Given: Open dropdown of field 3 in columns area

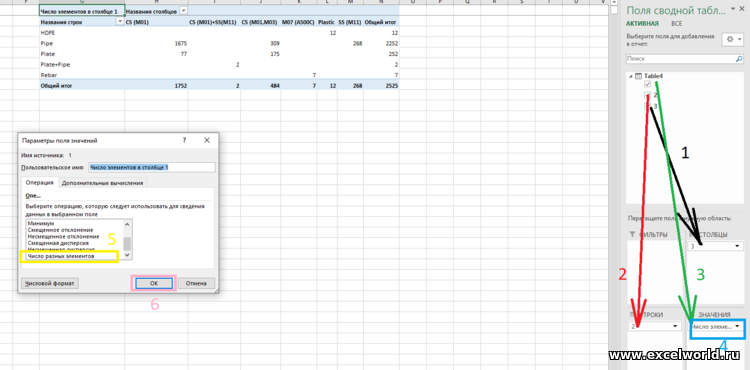Looking at the screenshot, I should tap(738, 246).
